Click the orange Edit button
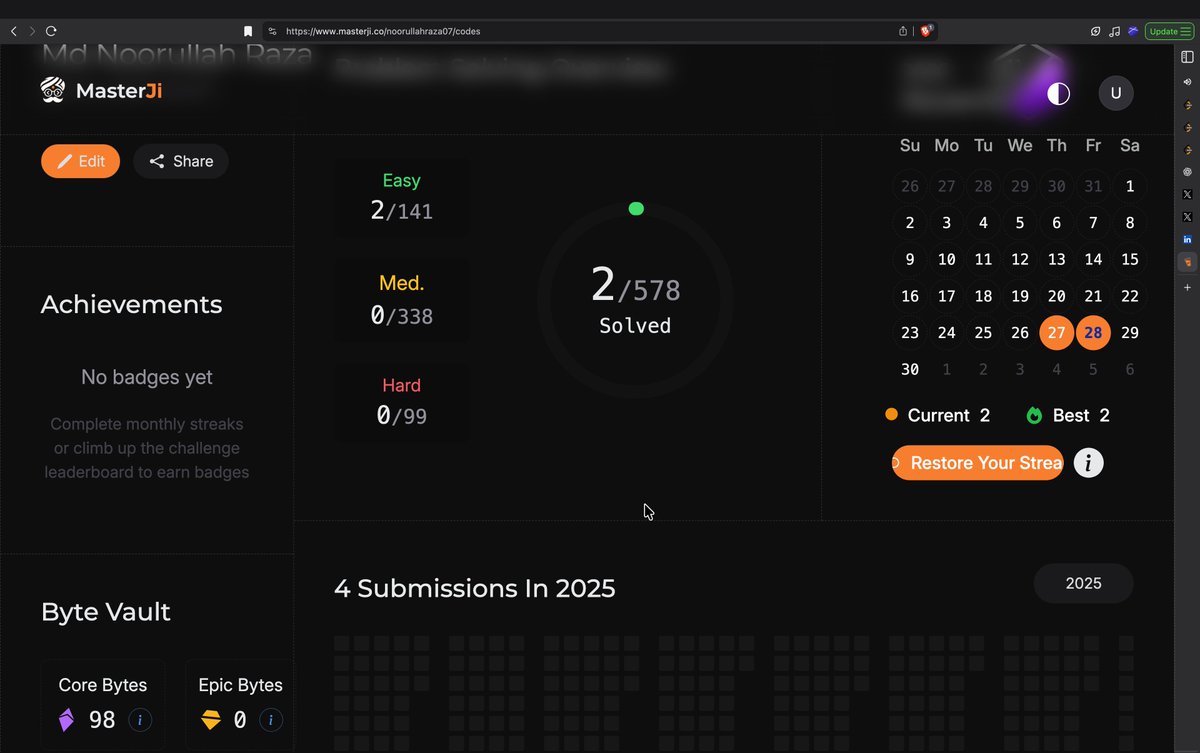This screenshot has width=1200, height=753. coord(80,161)
